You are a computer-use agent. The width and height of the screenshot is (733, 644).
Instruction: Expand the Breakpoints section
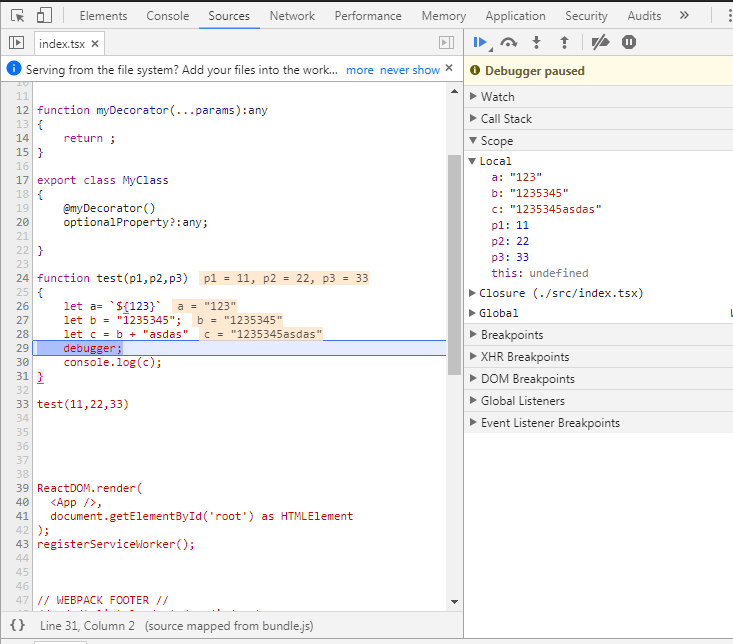click(598, 335)
